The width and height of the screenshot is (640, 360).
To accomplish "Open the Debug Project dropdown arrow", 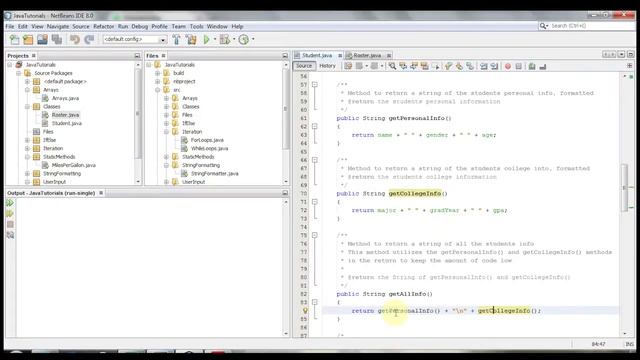I will 234,40.
